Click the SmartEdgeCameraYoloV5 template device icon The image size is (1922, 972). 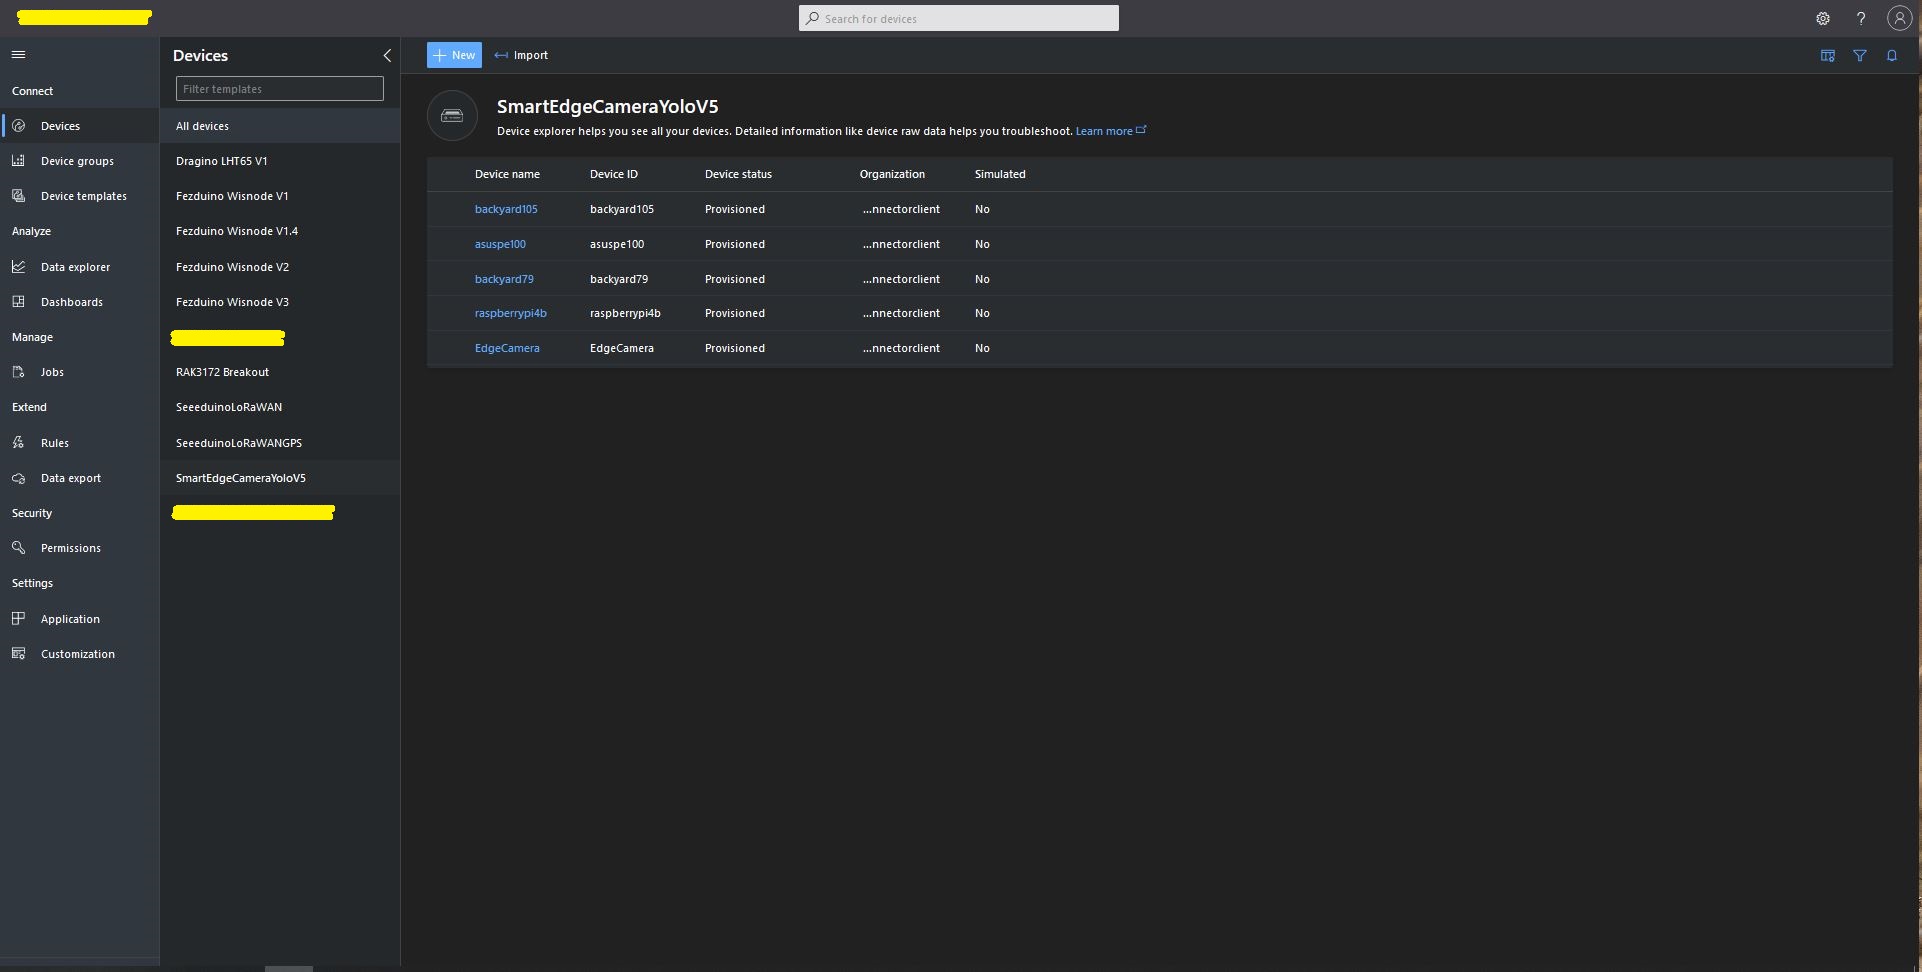pyautogui.click(x=452, y=116)
